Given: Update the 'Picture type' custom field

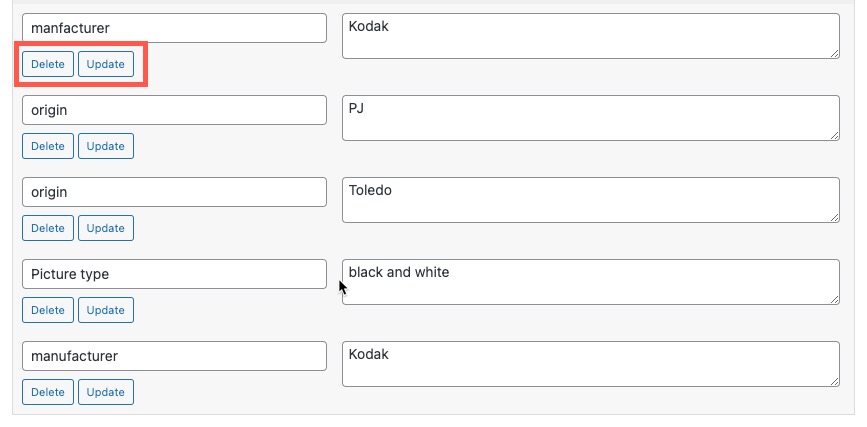Looking at the screenshot, I should pyautogui.click(x=105, y=310).
